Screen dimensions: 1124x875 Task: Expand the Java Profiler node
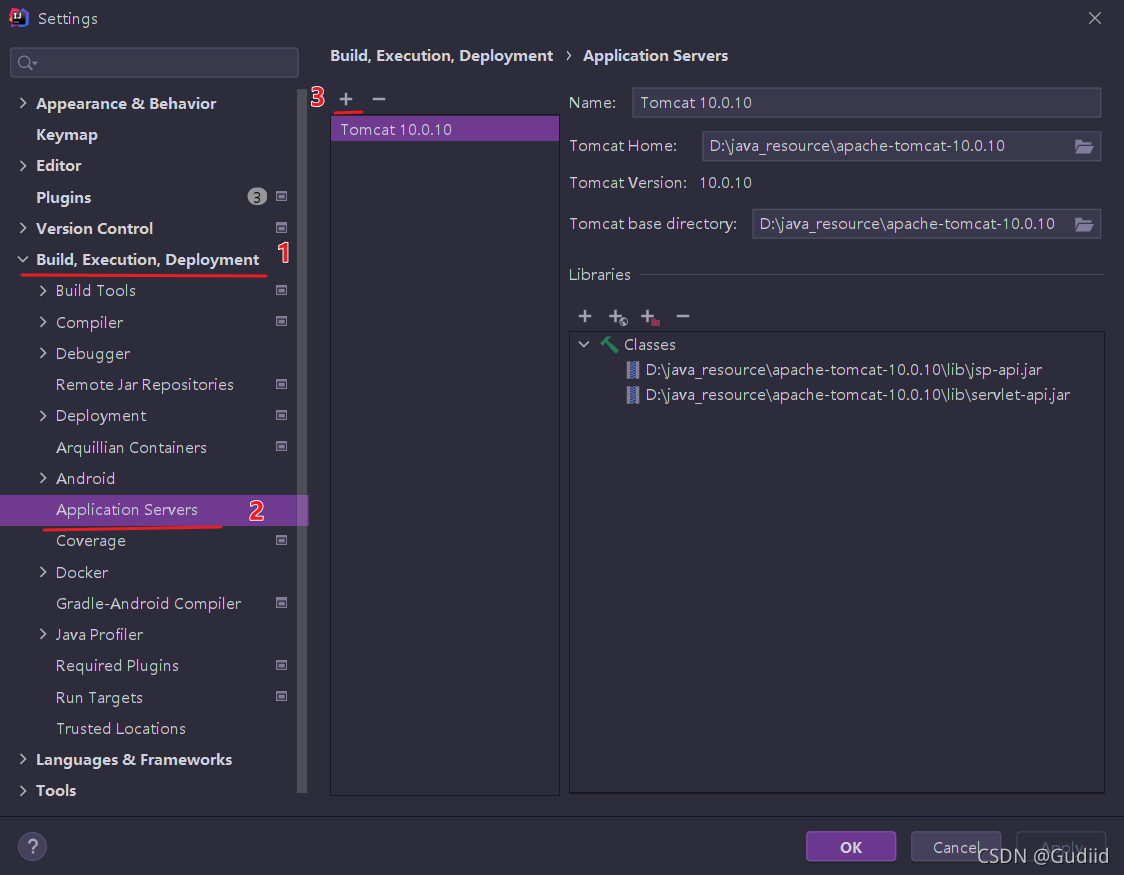click(43, 634)
